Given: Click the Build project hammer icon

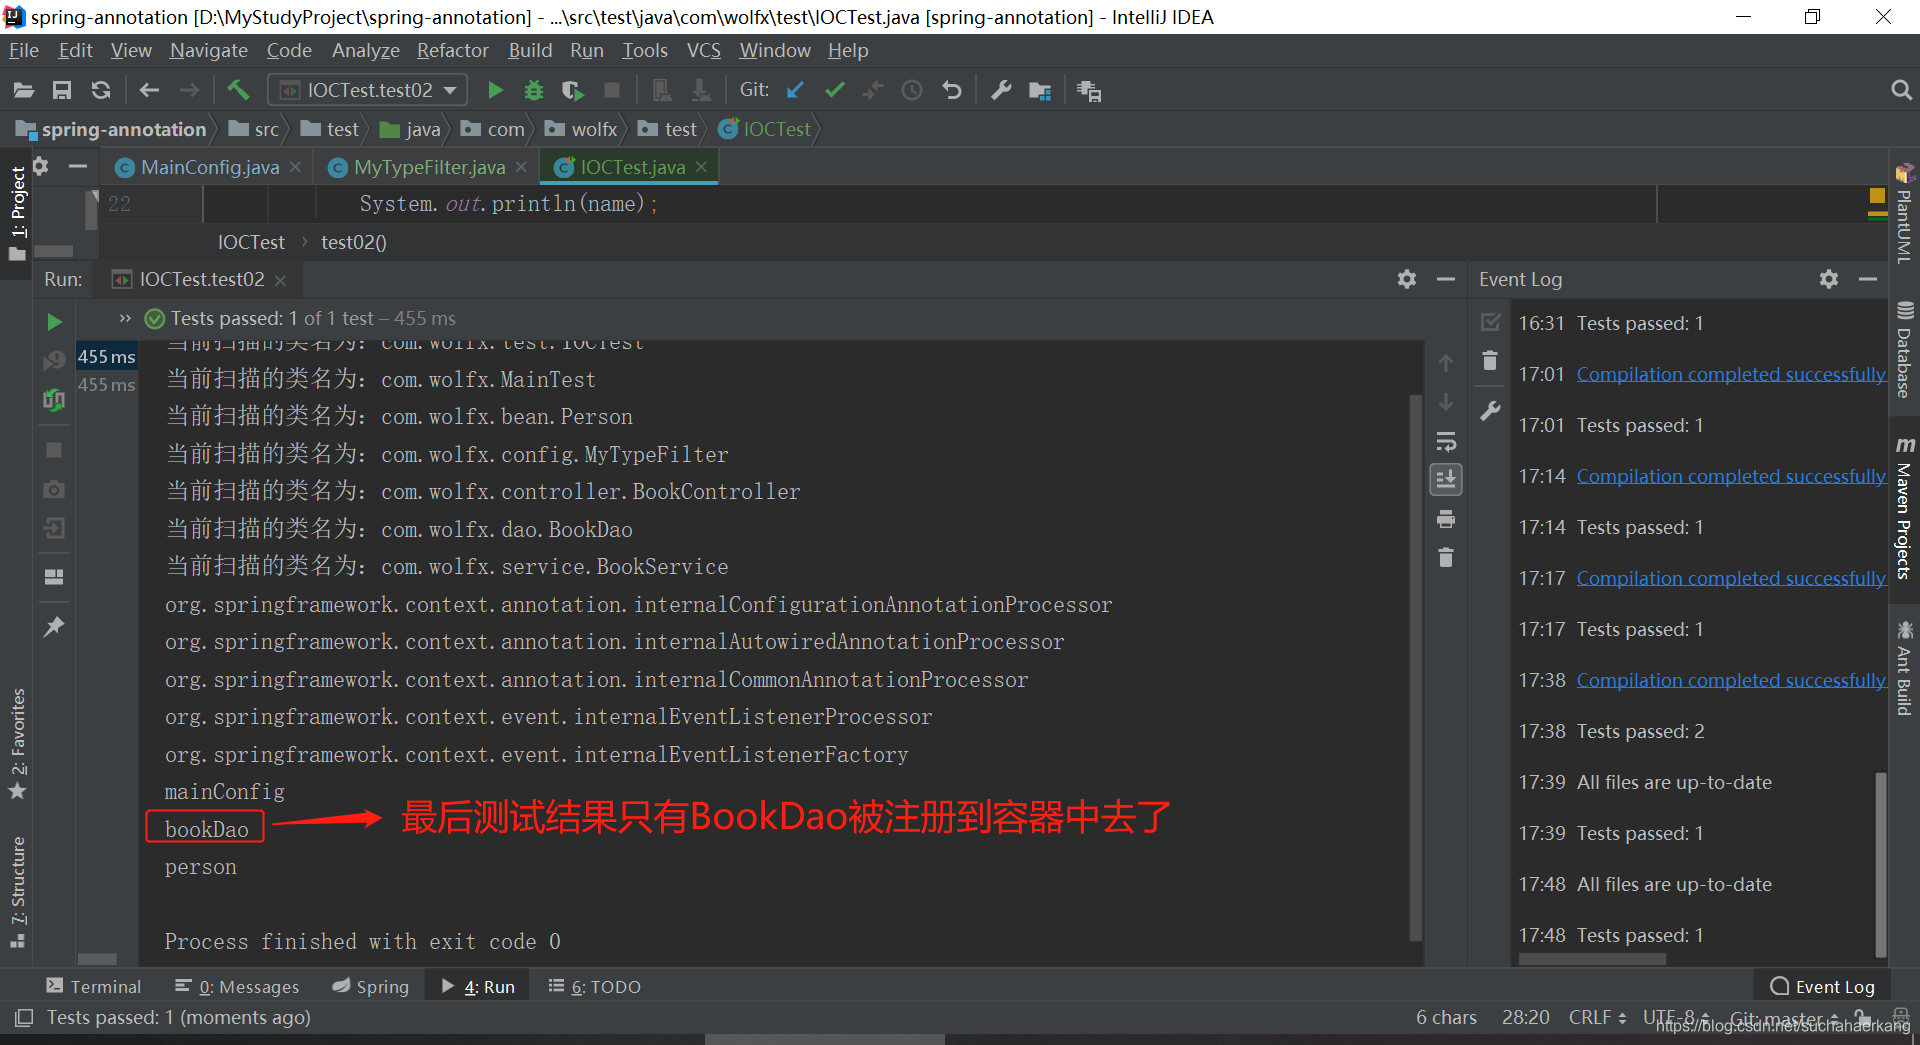Looking at the screenshot, I should tap(238, 90).
